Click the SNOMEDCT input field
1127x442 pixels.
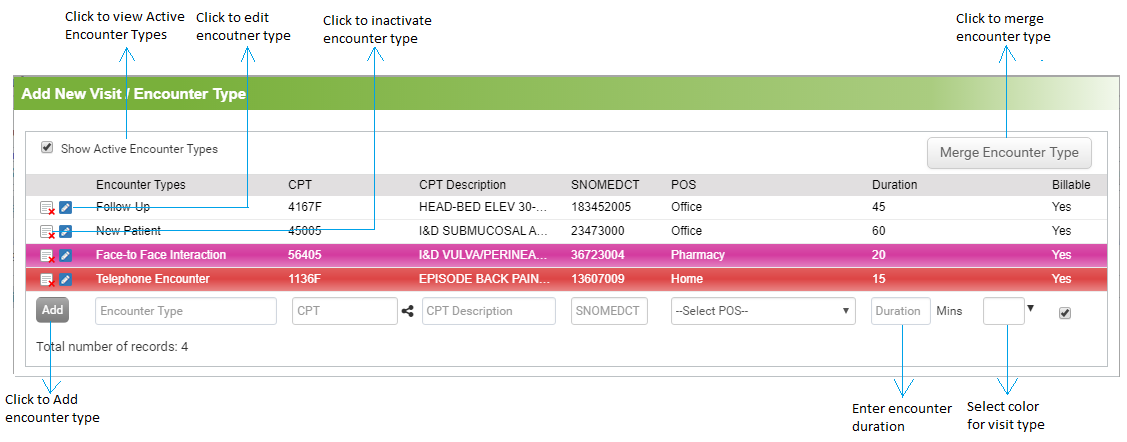pyautogui.click(x=610, y=311)
